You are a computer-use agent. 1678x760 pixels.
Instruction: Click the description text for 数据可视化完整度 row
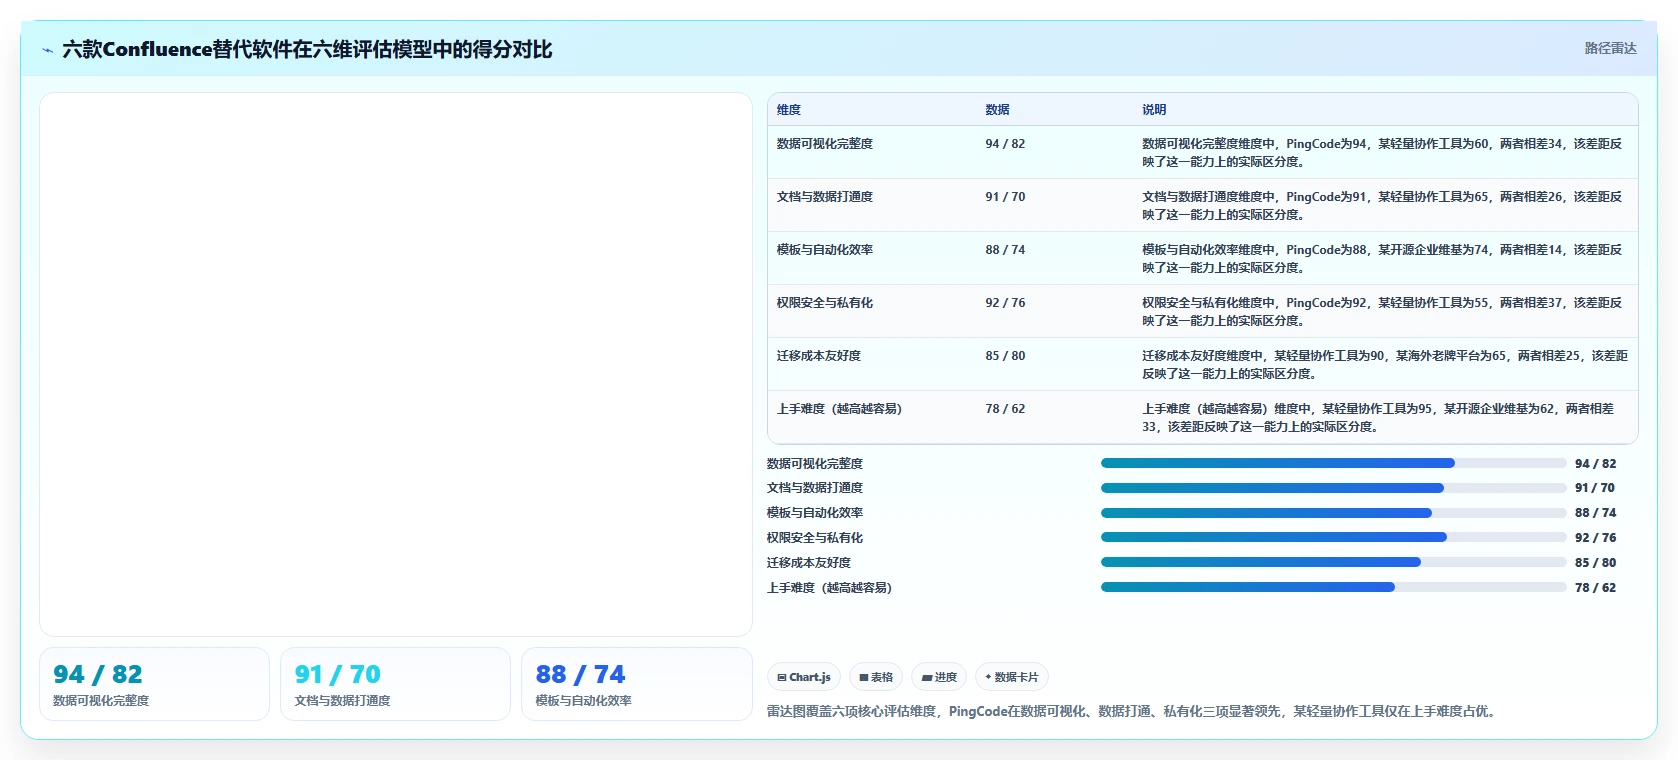coord(1382,153)
